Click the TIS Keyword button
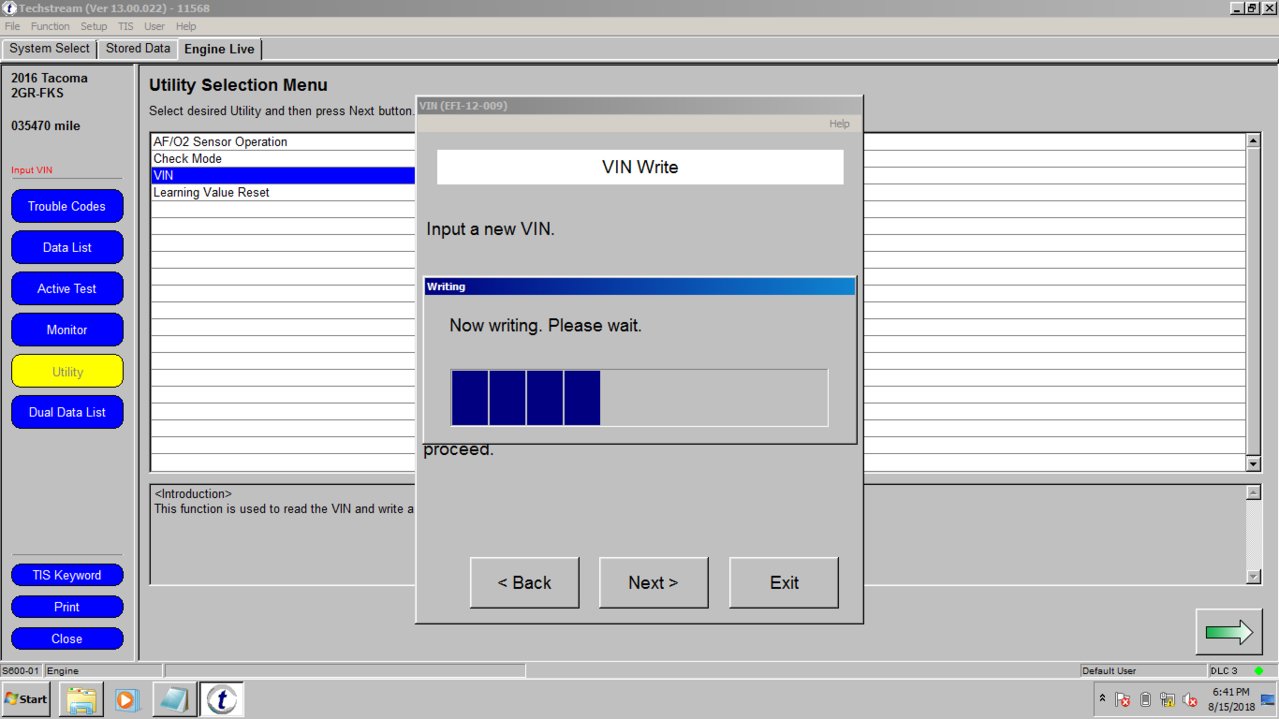The width and height of the screenshot is (1279, 719). pyautogui.click(x=67, y=575)
